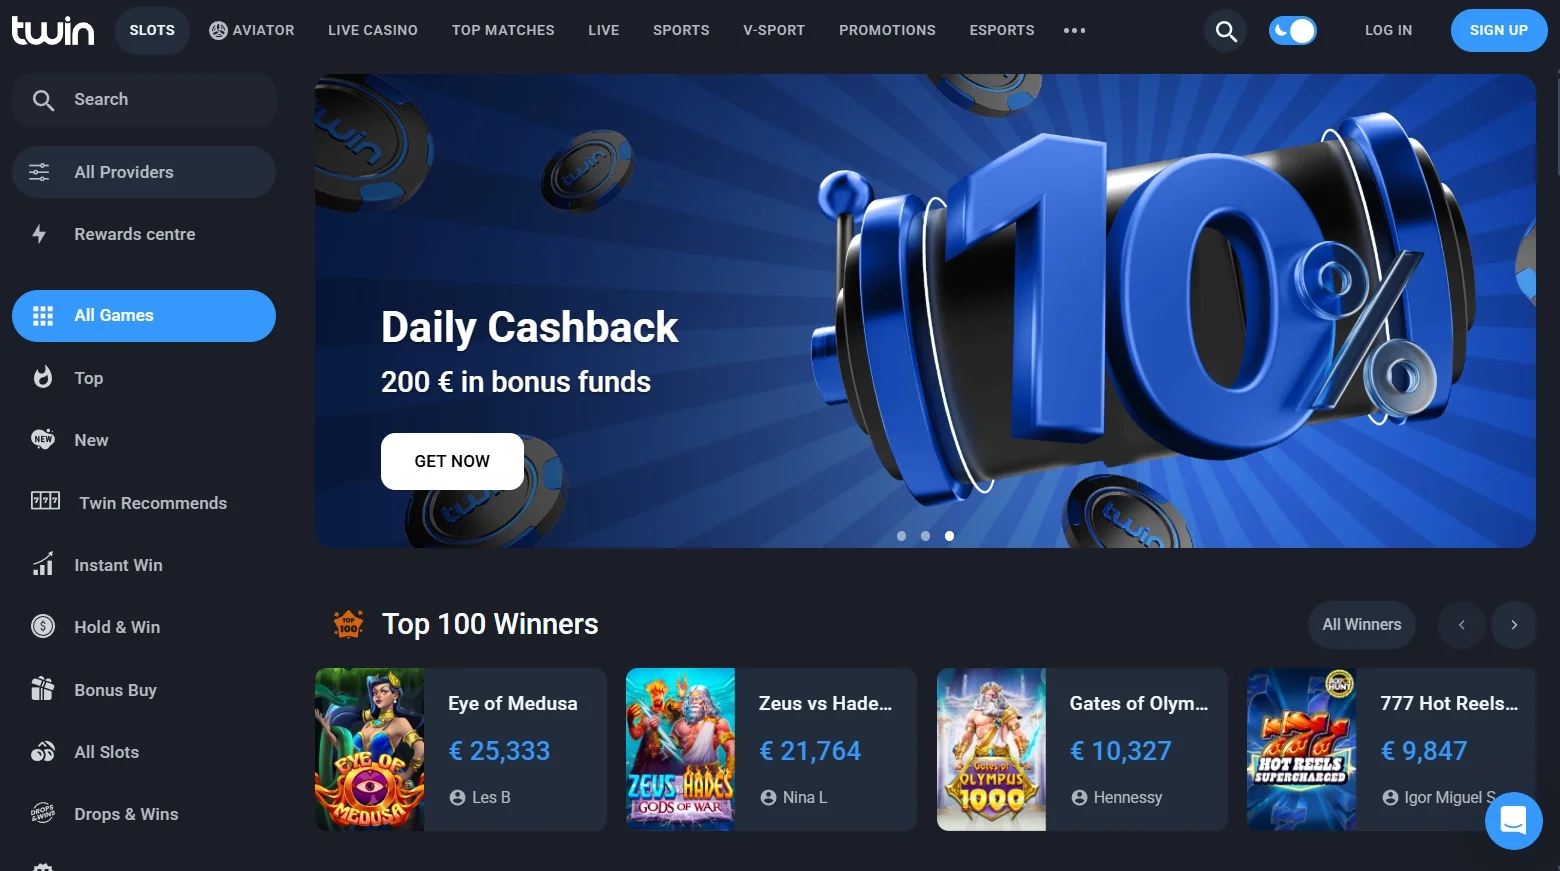Switch to the Live Casino tab
This screenshot has width=1560, height=871.
(x=373, y=30)
